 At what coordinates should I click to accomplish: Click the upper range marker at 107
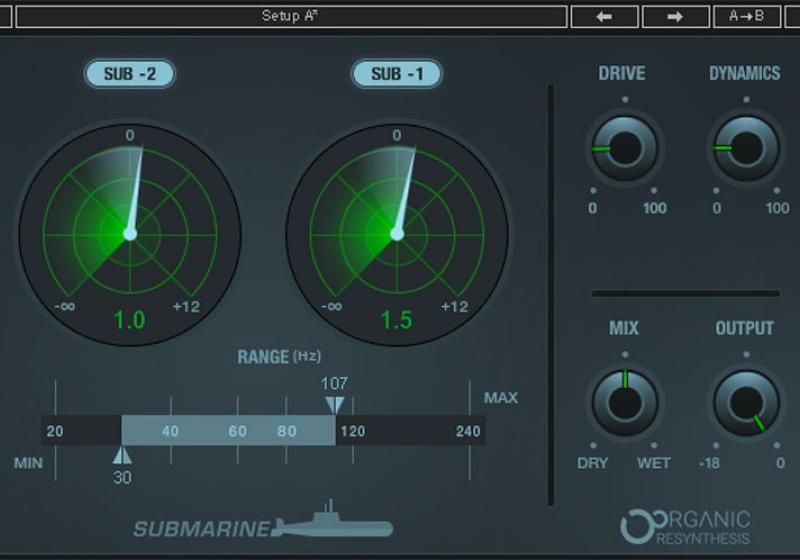click(x=335, y=403)
